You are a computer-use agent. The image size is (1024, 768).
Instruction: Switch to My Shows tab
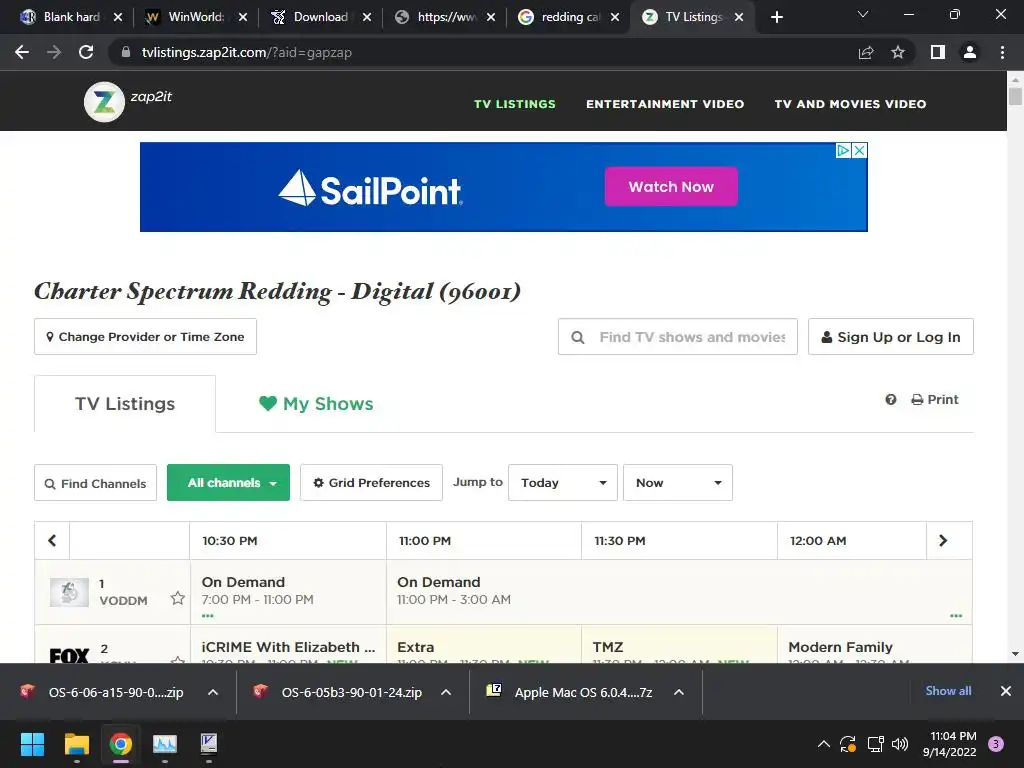coord(316,404)
